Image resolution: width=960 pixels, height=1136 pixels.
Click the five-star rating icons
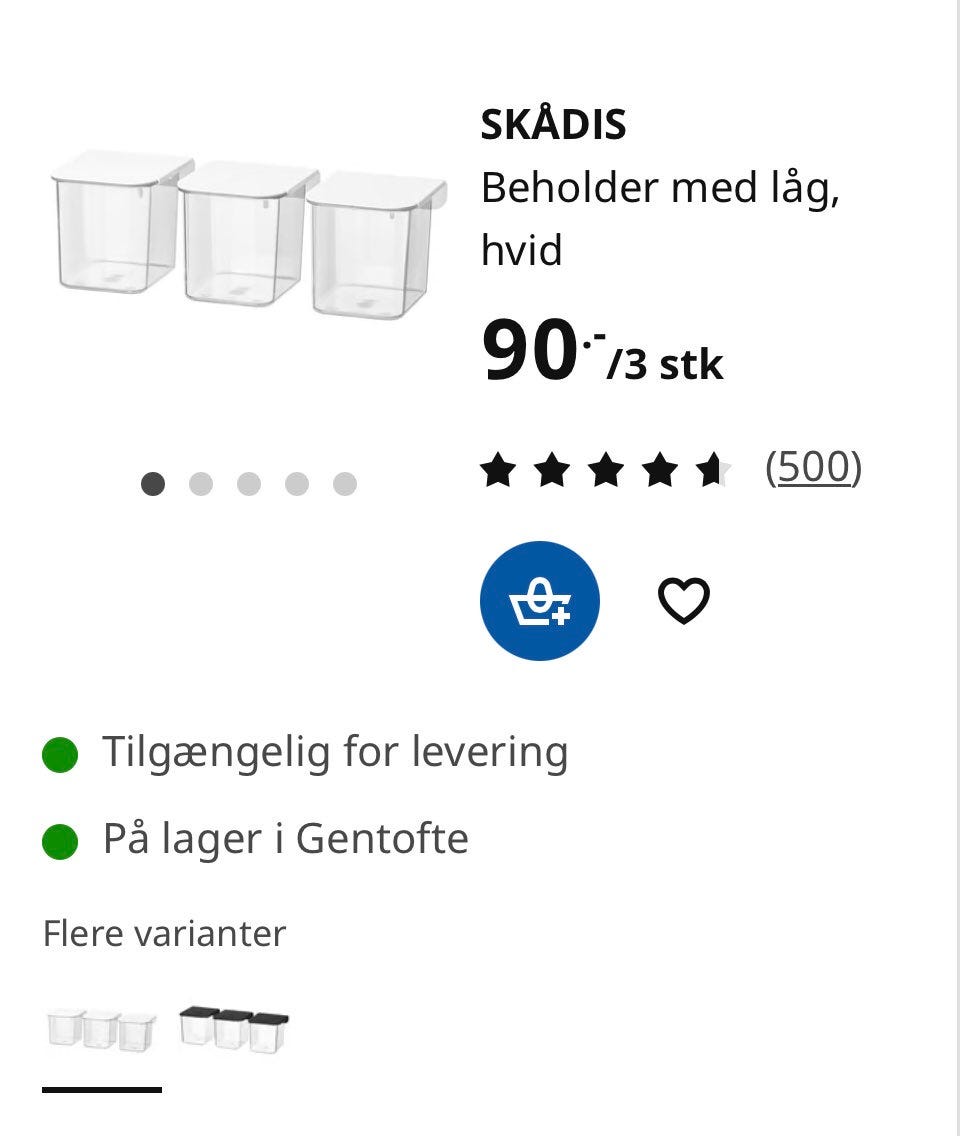click(605, 469)
